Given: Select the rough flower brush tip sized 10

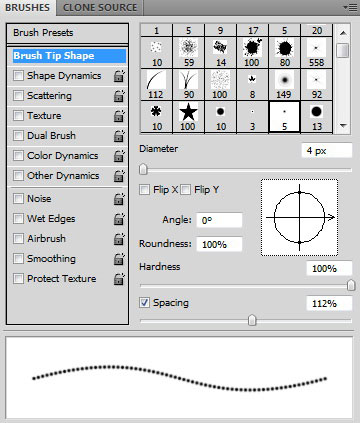Looking at the screenshot, I should (156, 117).
